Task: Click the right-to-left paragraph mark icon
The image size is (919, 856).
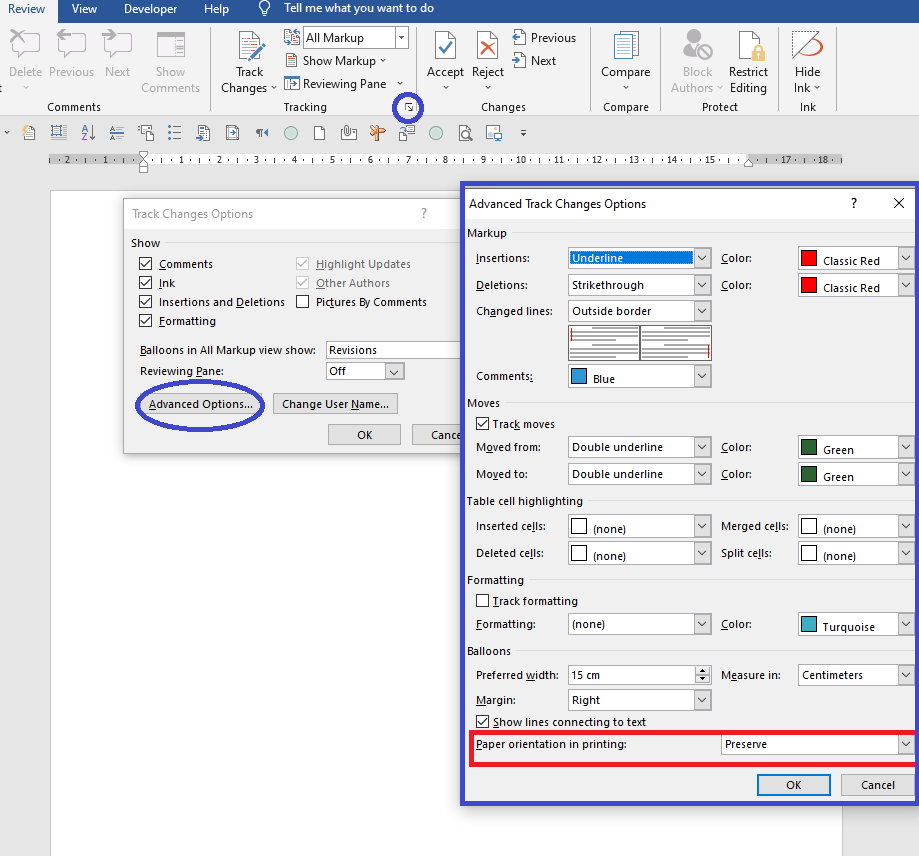Action: [262, 133]
